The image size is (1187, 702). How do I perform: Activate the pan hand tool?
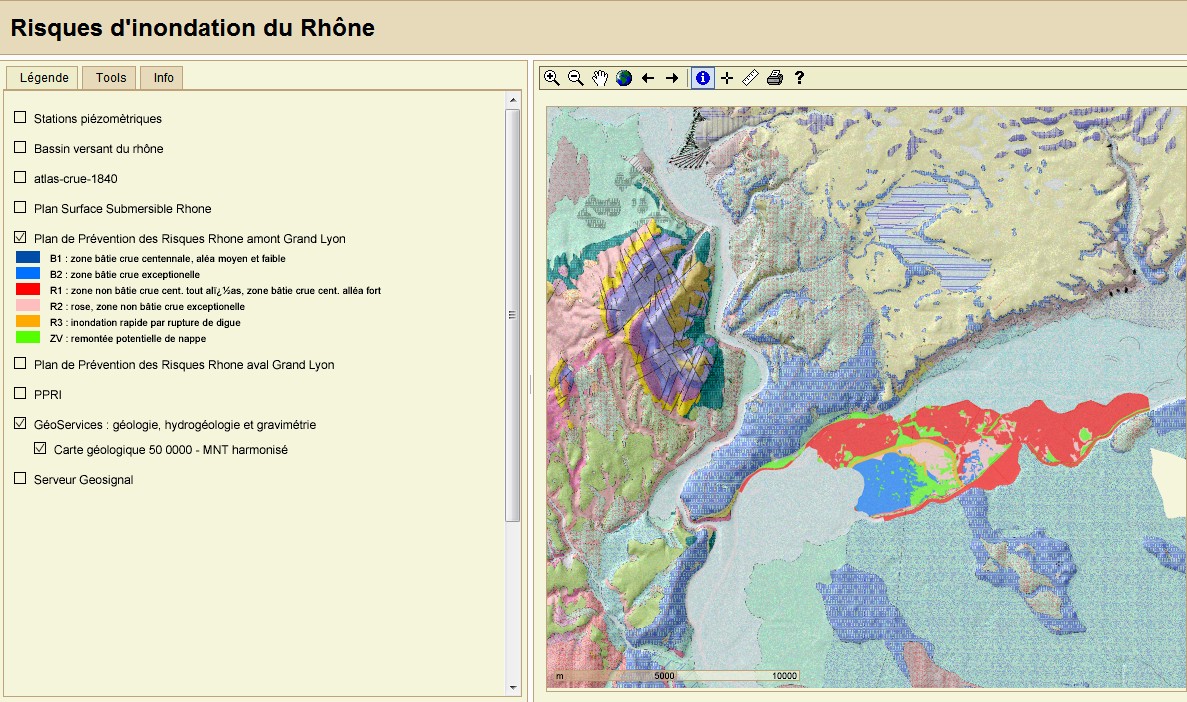point(600,78)
